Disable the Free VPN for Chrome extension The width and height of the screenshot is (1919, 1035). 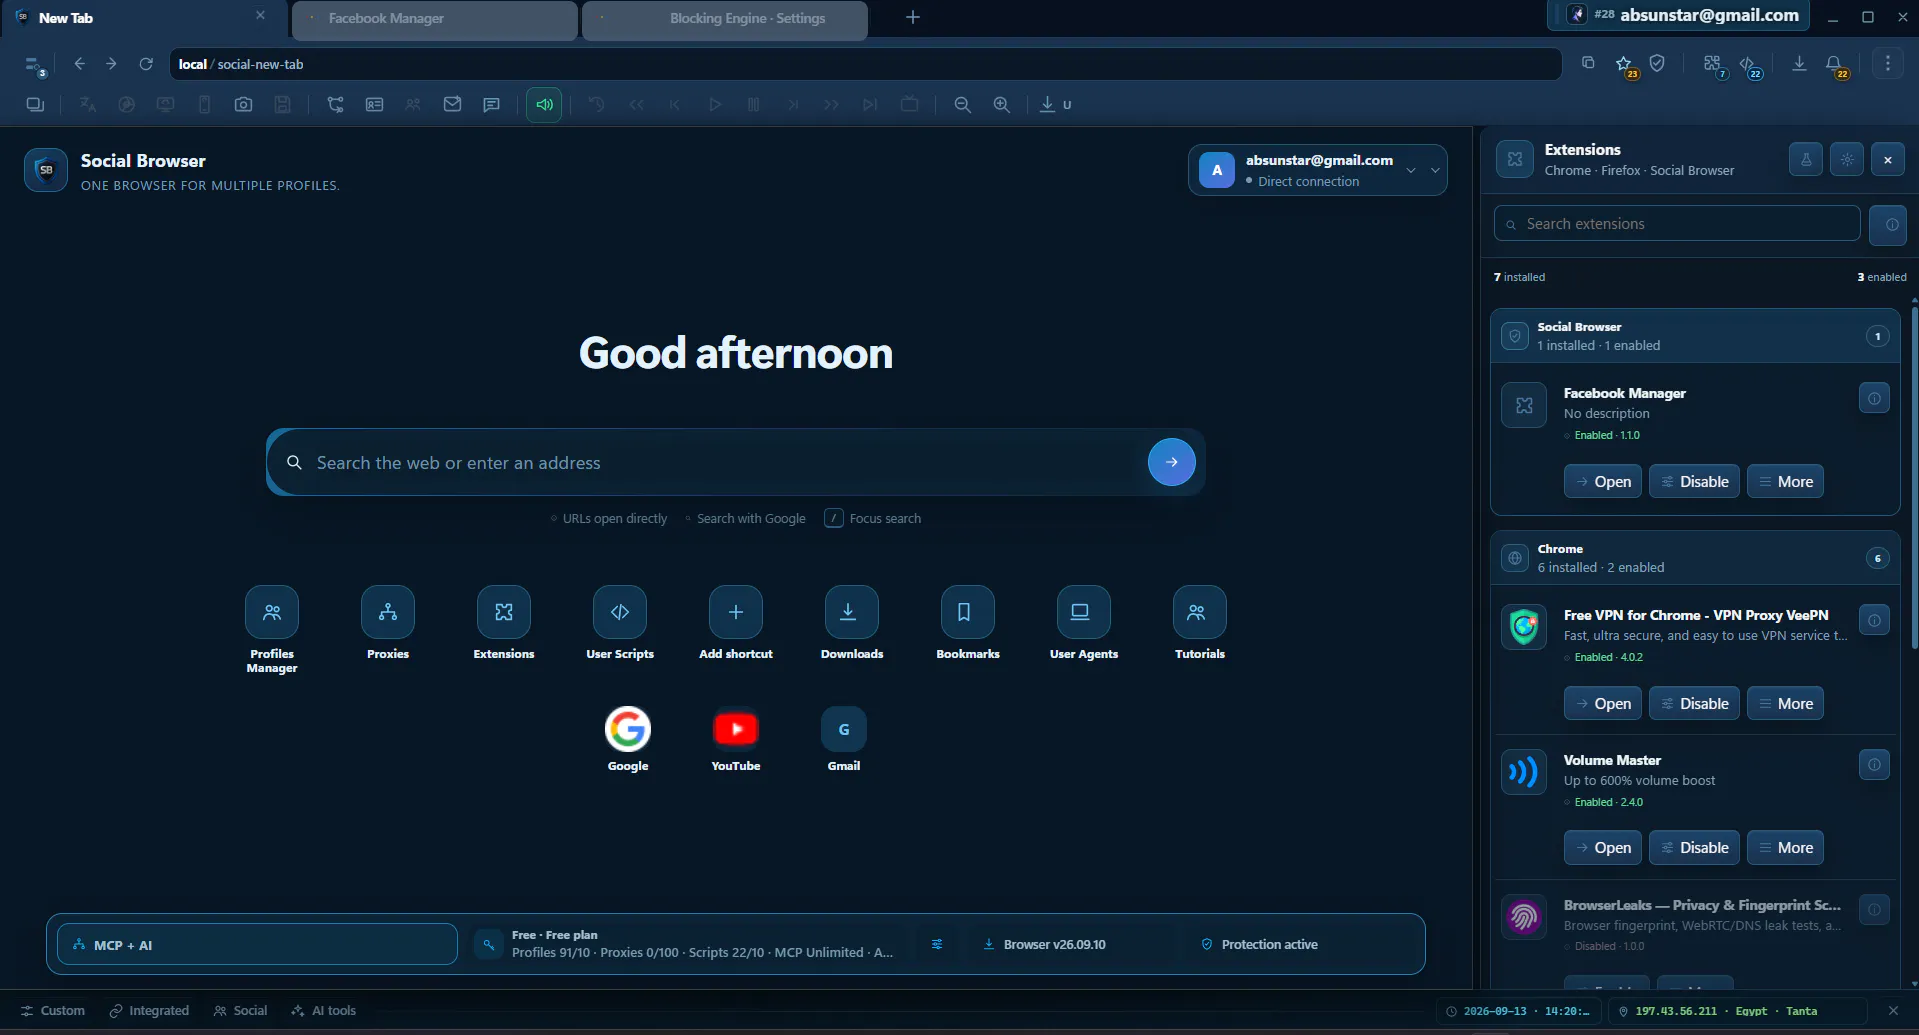point(1695,704)
